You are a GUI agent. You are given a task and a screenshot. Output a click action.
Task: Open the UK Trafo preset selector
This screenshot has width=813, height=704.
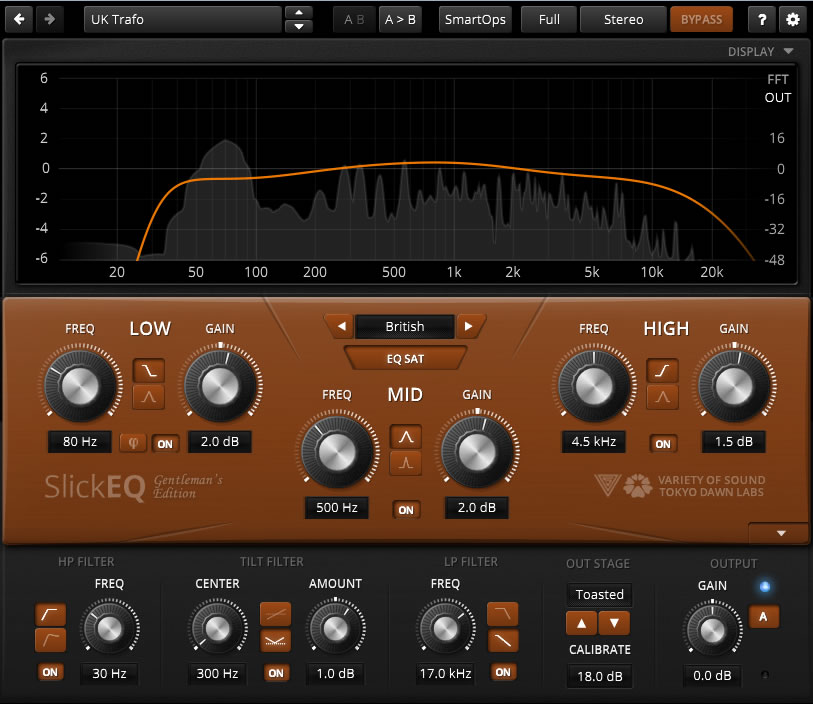click(183, 20)
